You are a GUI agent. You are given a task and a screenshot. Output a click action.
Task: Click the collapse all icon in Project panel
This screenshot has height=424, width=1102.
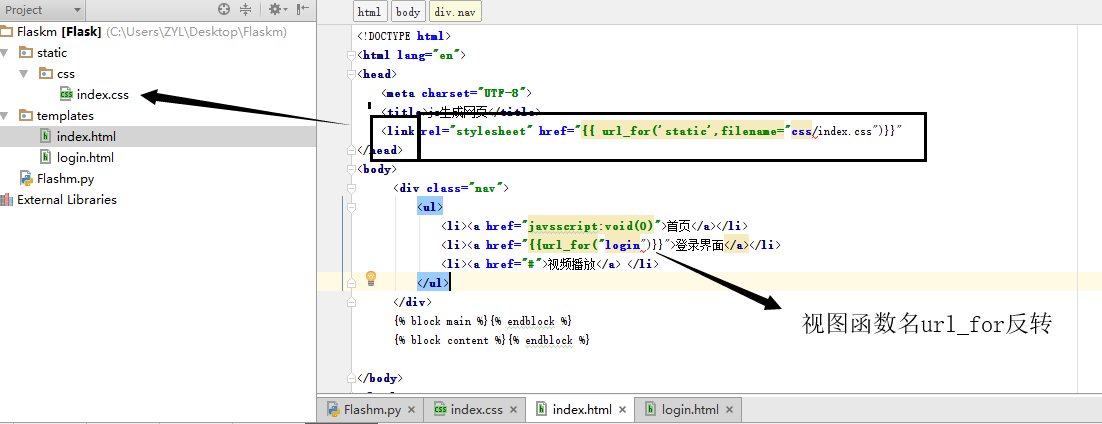246,10
